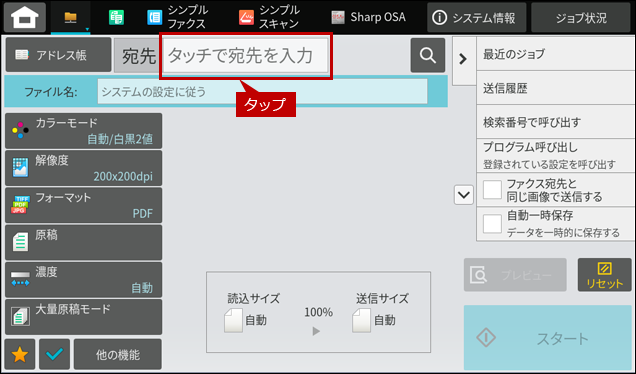Enable ファクス宛先と同じ画像で送信する checkbox
Image resolution: width=636 pixels, height=374 pixels.
pyautogui.click(x=492, y=190)
